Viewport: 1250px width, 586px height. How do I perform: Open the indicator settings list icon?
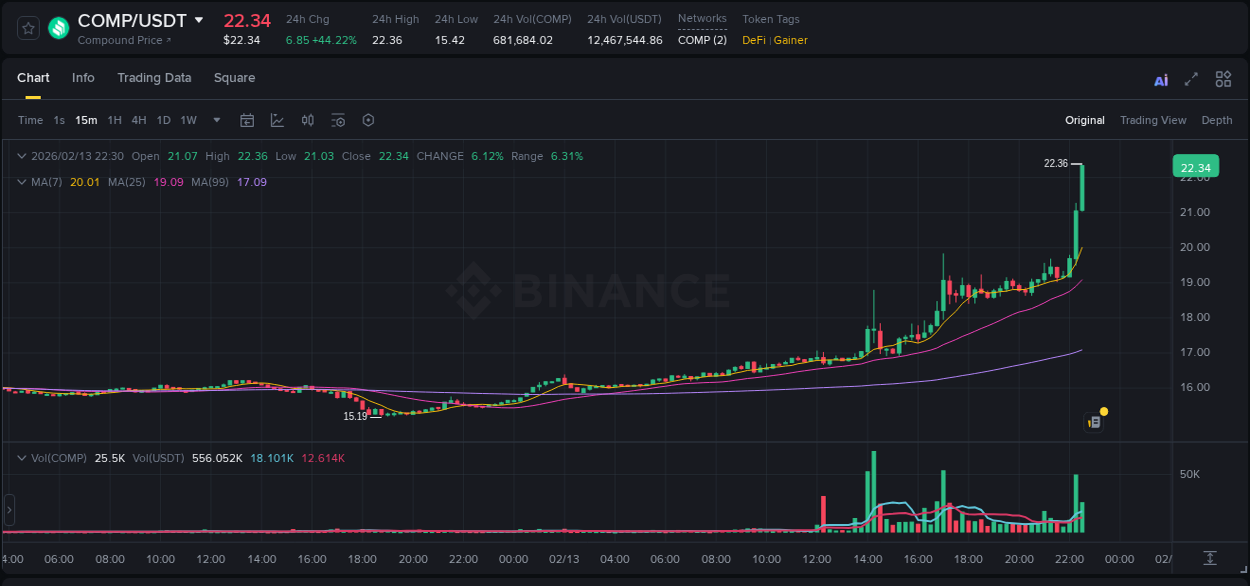point(338,120)
